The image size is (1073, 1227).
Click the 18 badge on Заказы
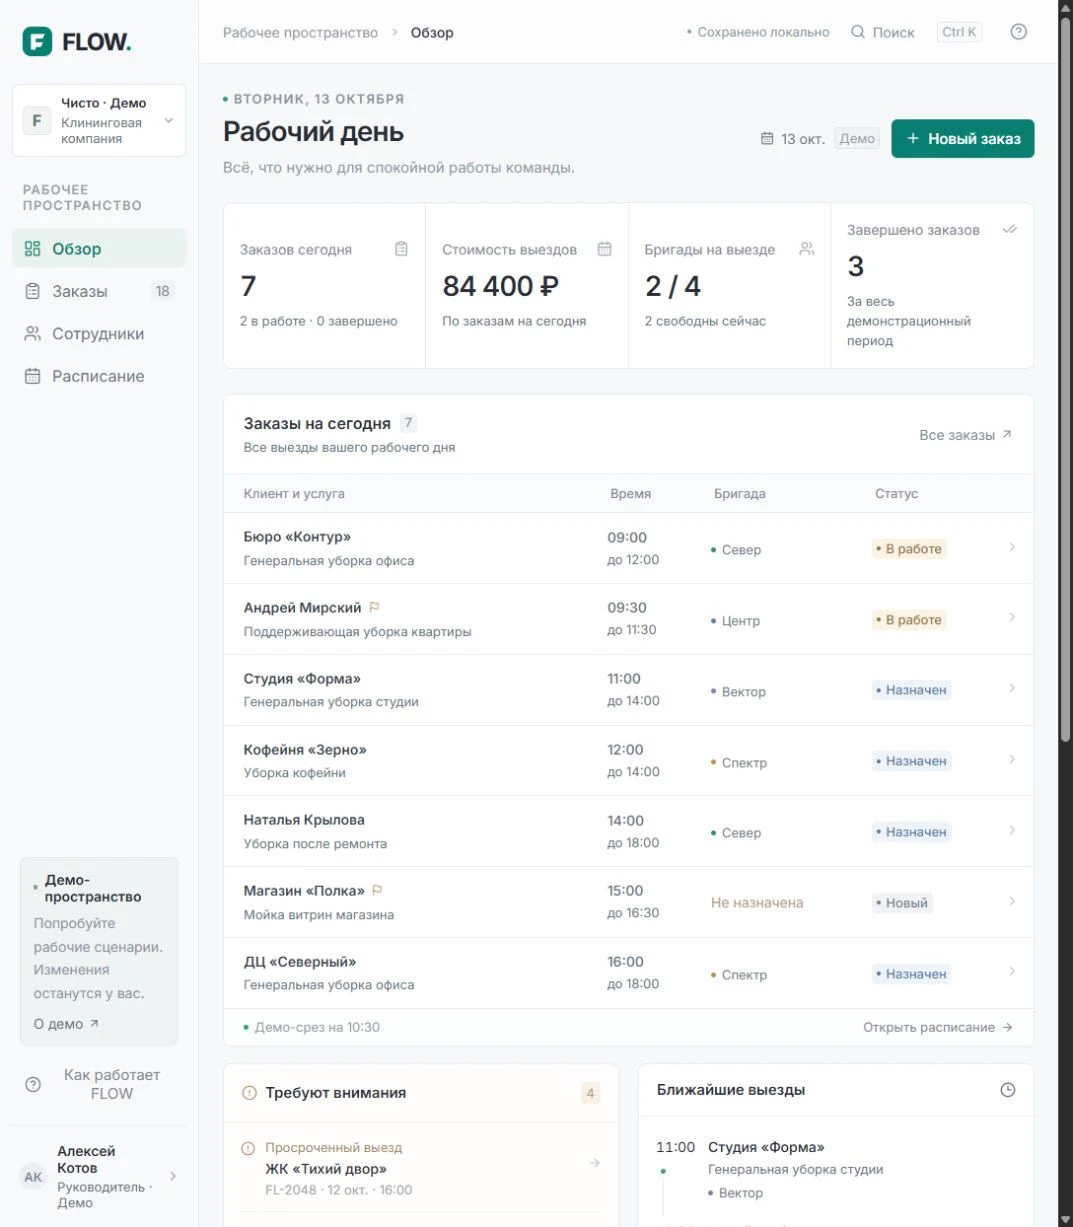click(x=162, y=291)
